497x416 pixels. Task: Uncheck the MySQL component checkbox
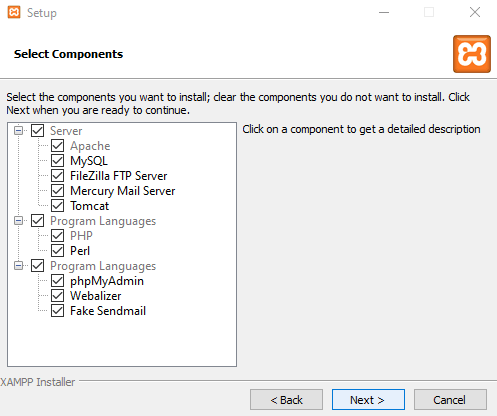(x=57, y=161)
